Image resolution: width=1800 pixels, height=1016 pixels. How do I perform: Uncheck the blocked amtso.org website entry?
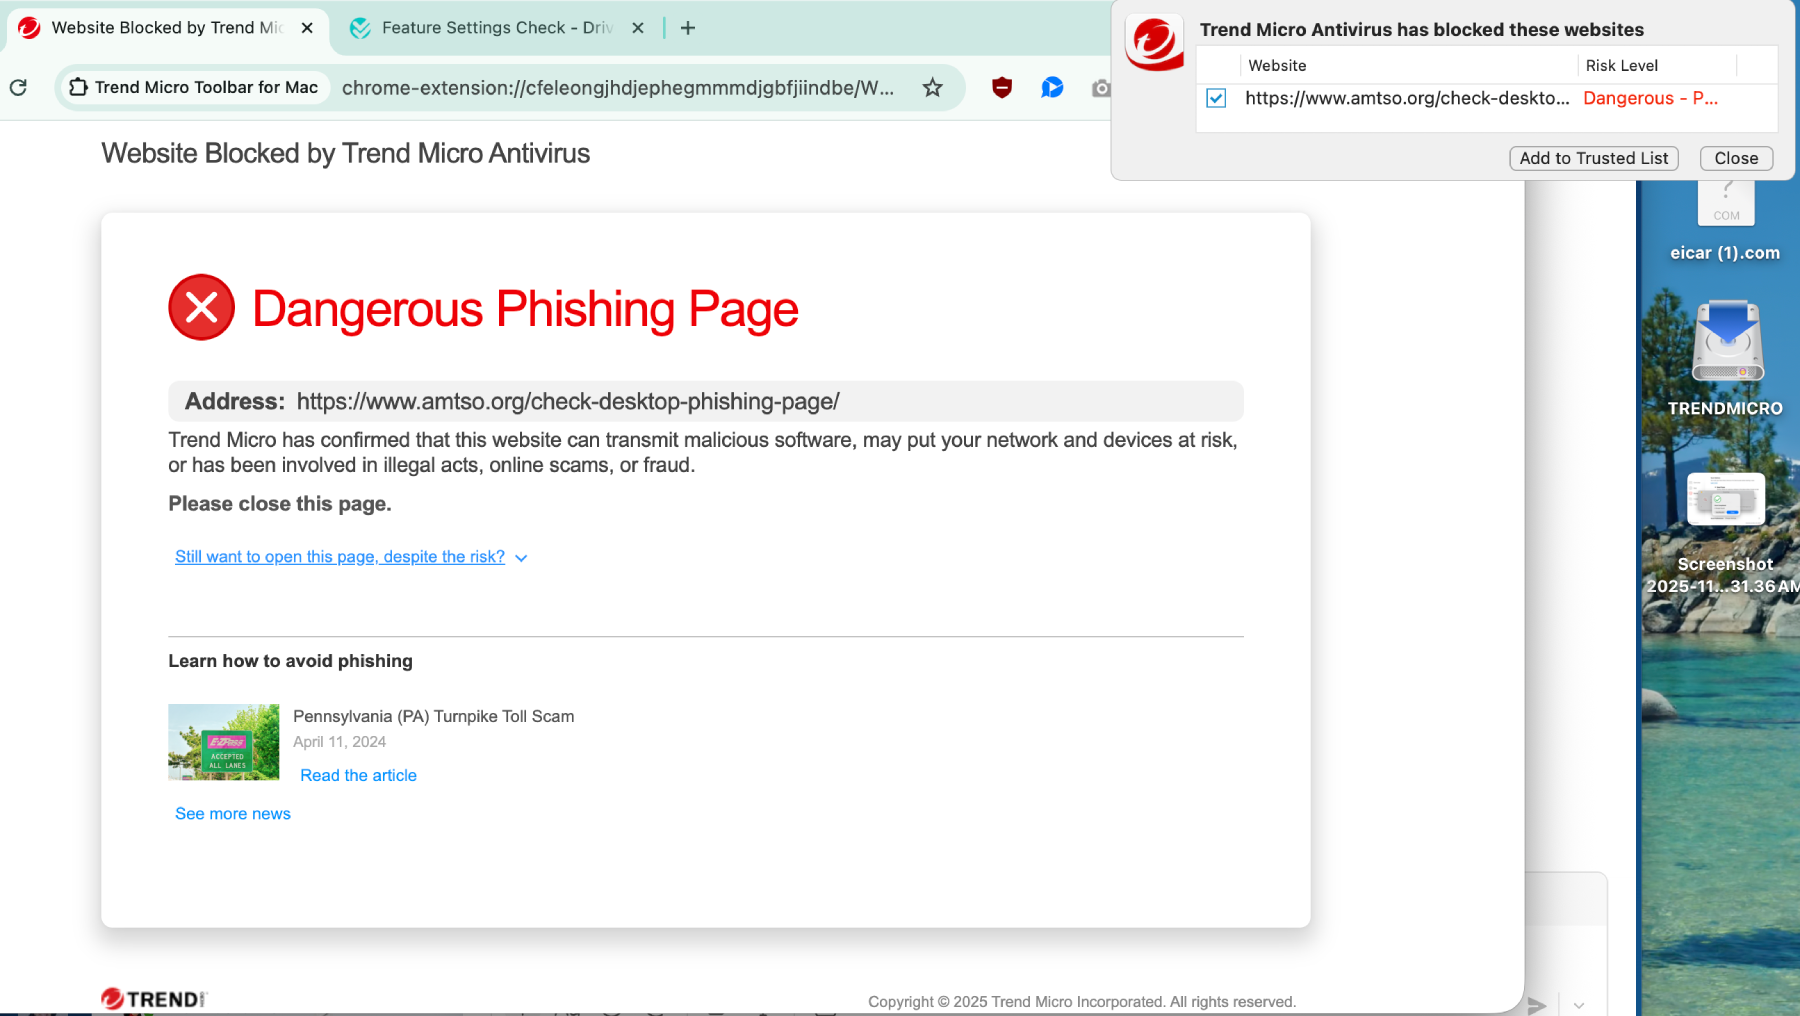(x=1215, y=98)
